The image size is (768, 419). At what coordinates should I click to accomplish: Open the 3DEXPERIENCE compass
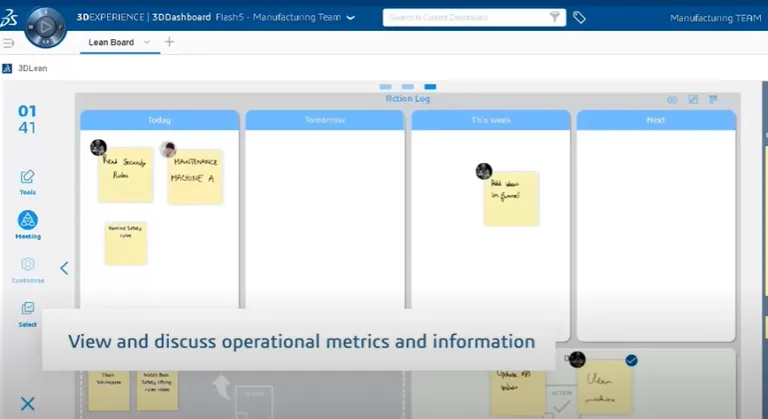pyautogui.click(x=45, y=27)
